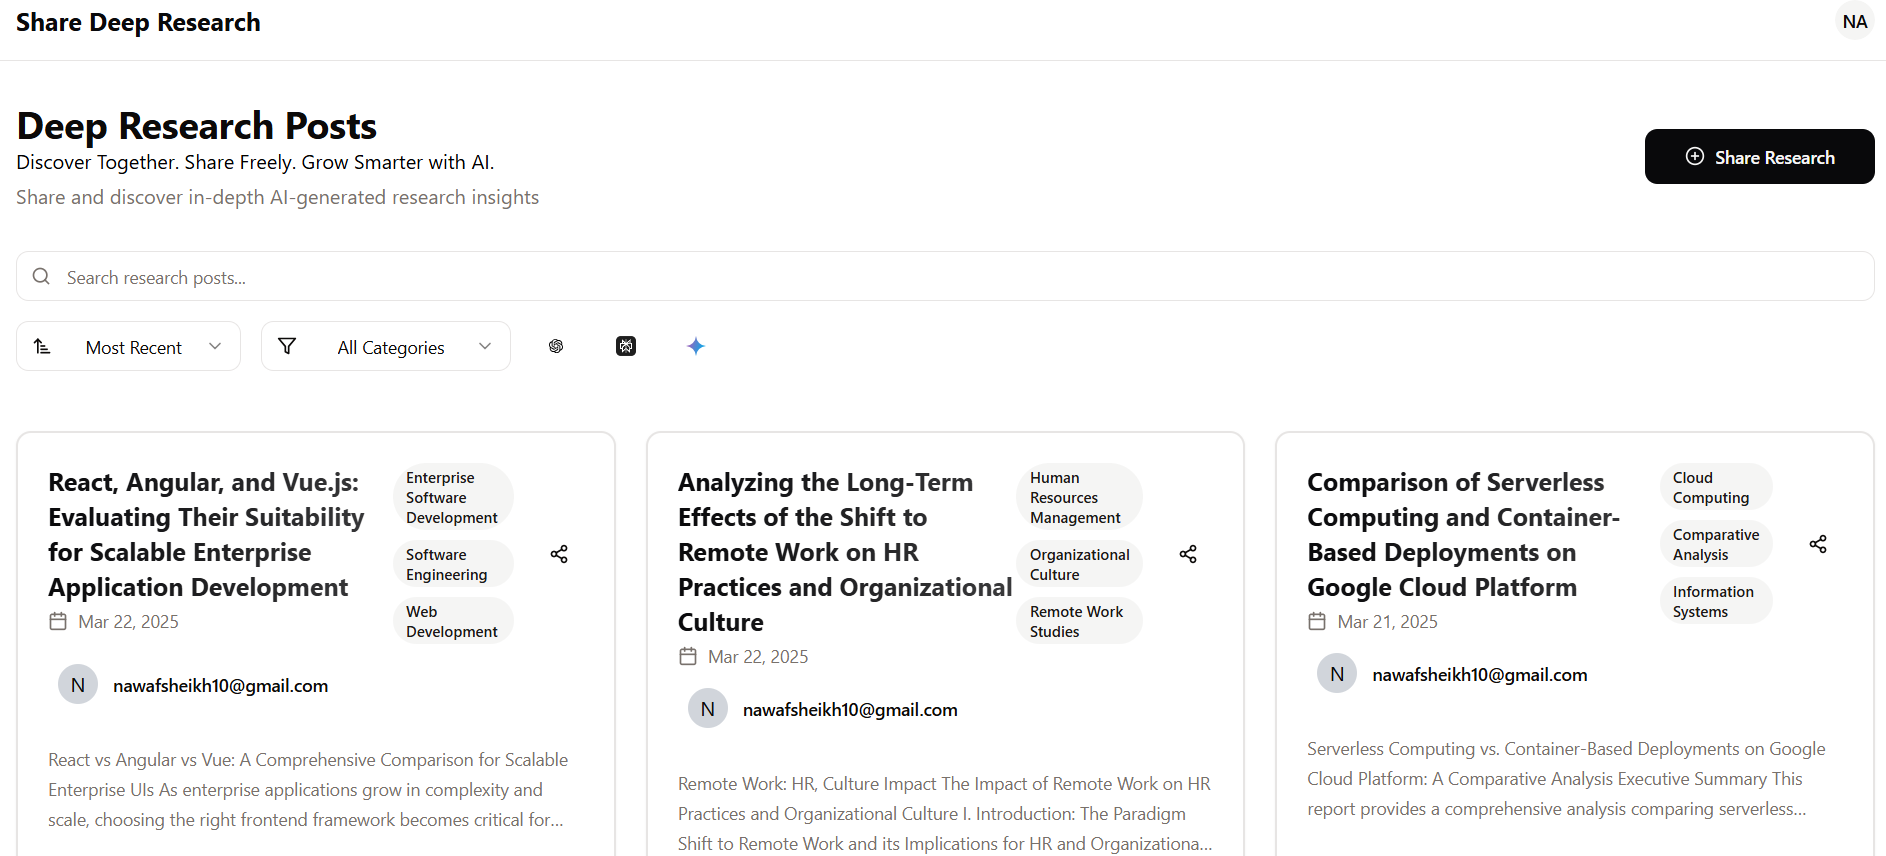This screenshot has height=856, width=1886.
Task: Click the category filter funnel icon
Action: pyautogui.click(x=287, y=346)
